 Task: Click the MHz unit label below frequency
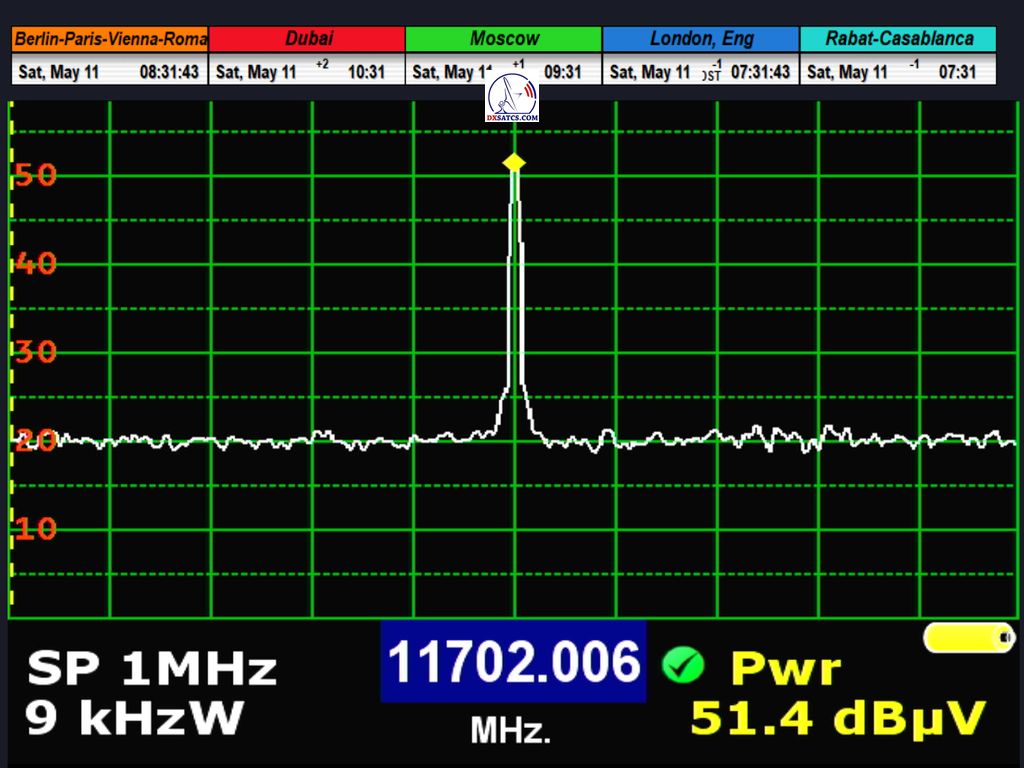pyautogui.click(x=510, y=731)
